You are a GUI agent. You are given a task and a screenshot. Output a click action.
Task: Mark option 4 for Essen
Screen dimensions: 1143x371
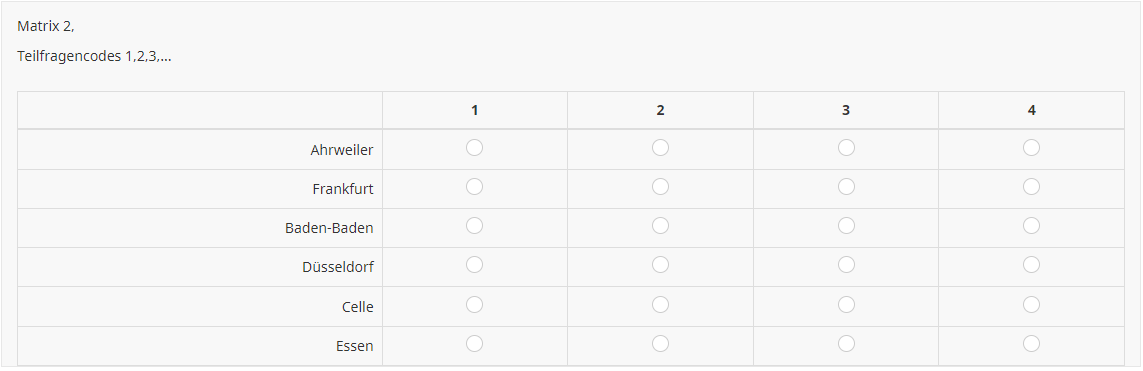click(x=1031, y=343)
